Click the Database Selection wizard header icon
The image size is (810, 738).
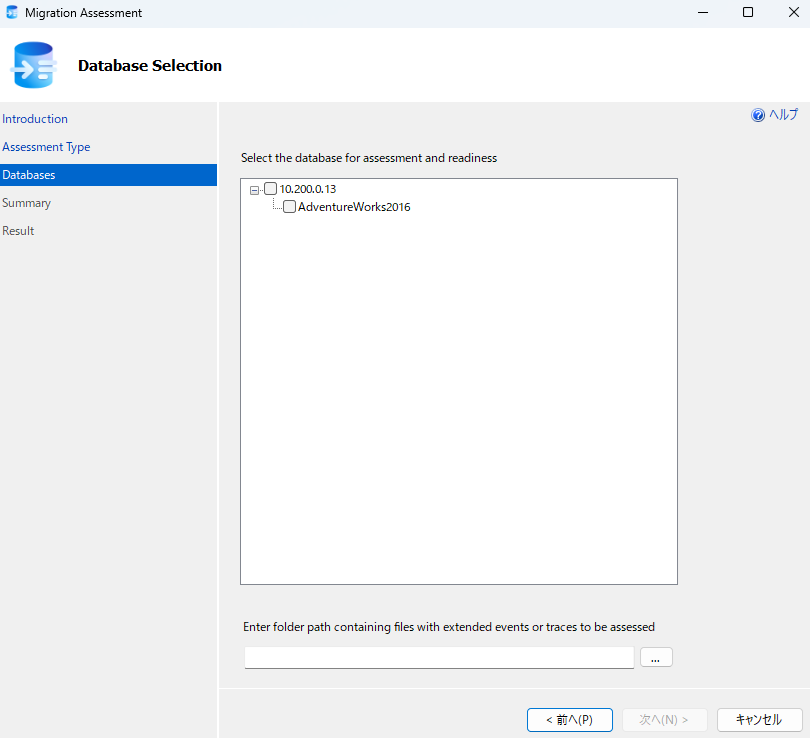pos(33,65)
